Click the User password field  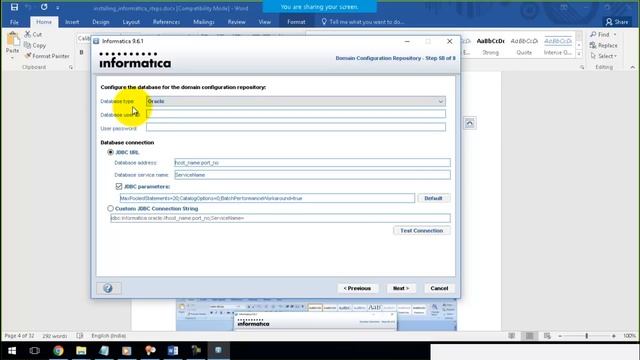(x=296, y=127)
